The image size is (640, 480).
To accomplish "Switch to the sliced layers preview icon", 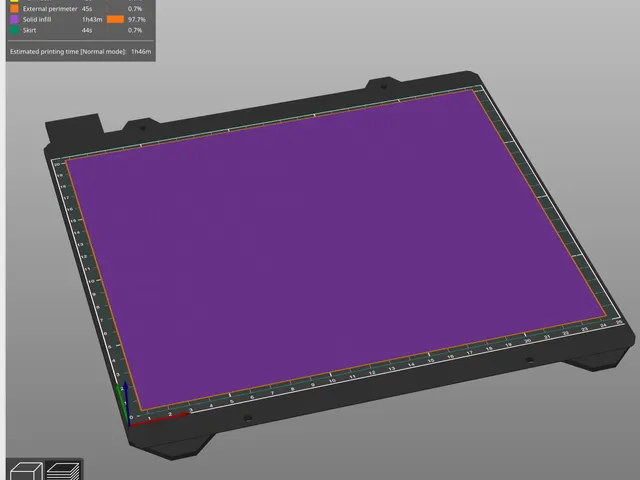I will pos(63,471).
